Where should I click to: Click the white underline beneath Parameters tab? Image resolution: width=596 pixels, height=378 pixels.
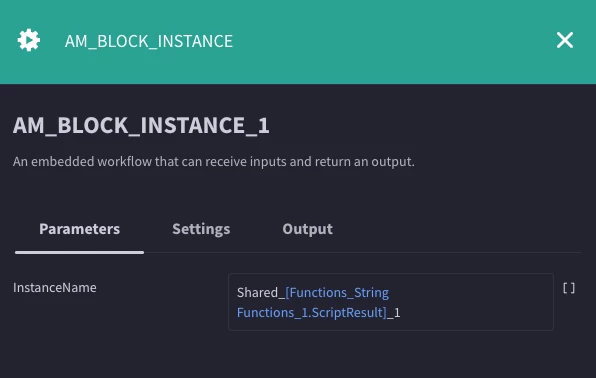pos(79,252)
